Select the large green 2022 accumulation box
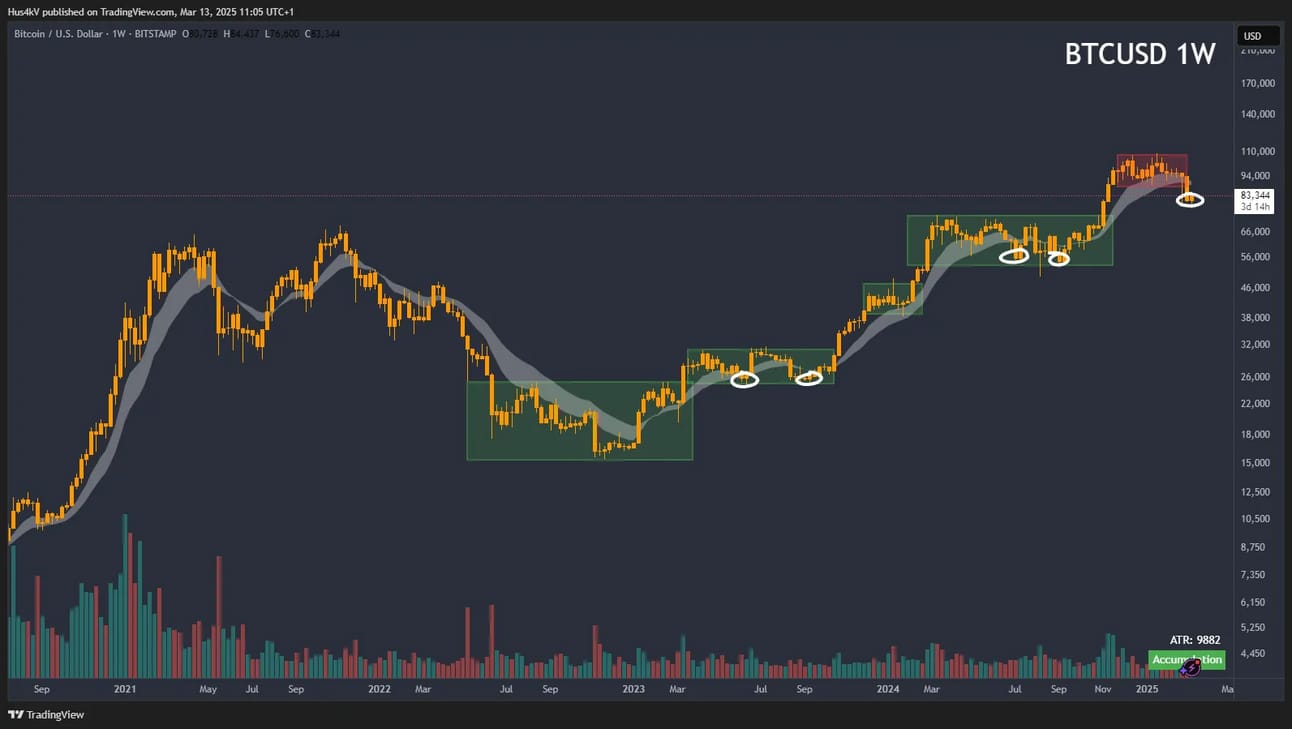Screen dimensions: 1292x729 579,420
